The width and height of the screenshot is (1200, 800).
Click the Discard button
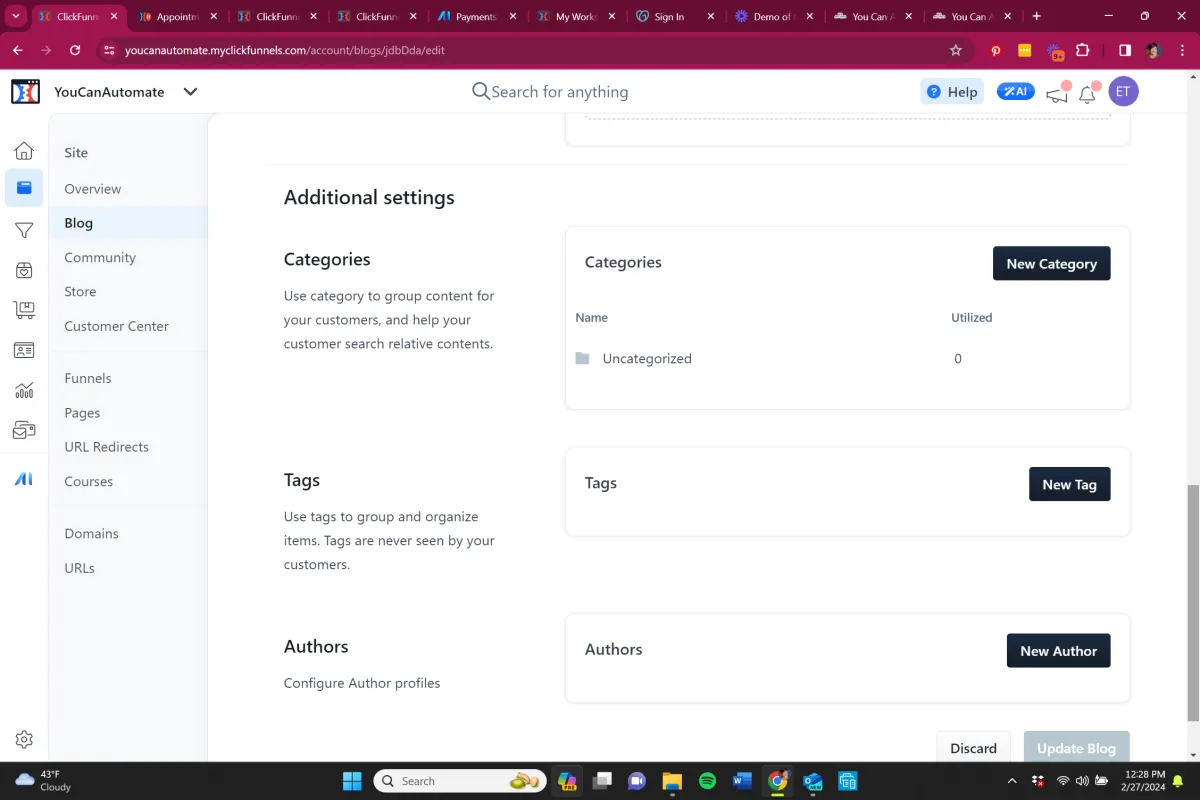pos(973,748)
